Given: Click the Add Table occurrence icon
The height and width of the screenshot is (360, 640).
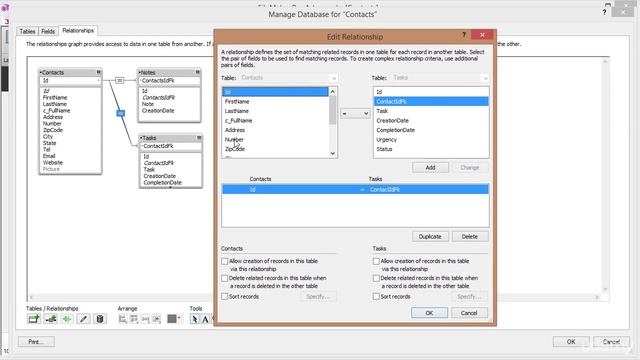Looking at the screenshot, I should [x=34, y=319].
